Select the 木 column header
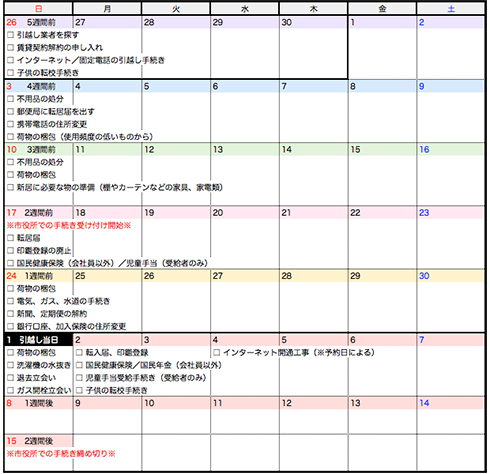Screen dimensions: 490x474 click(313, 9)
